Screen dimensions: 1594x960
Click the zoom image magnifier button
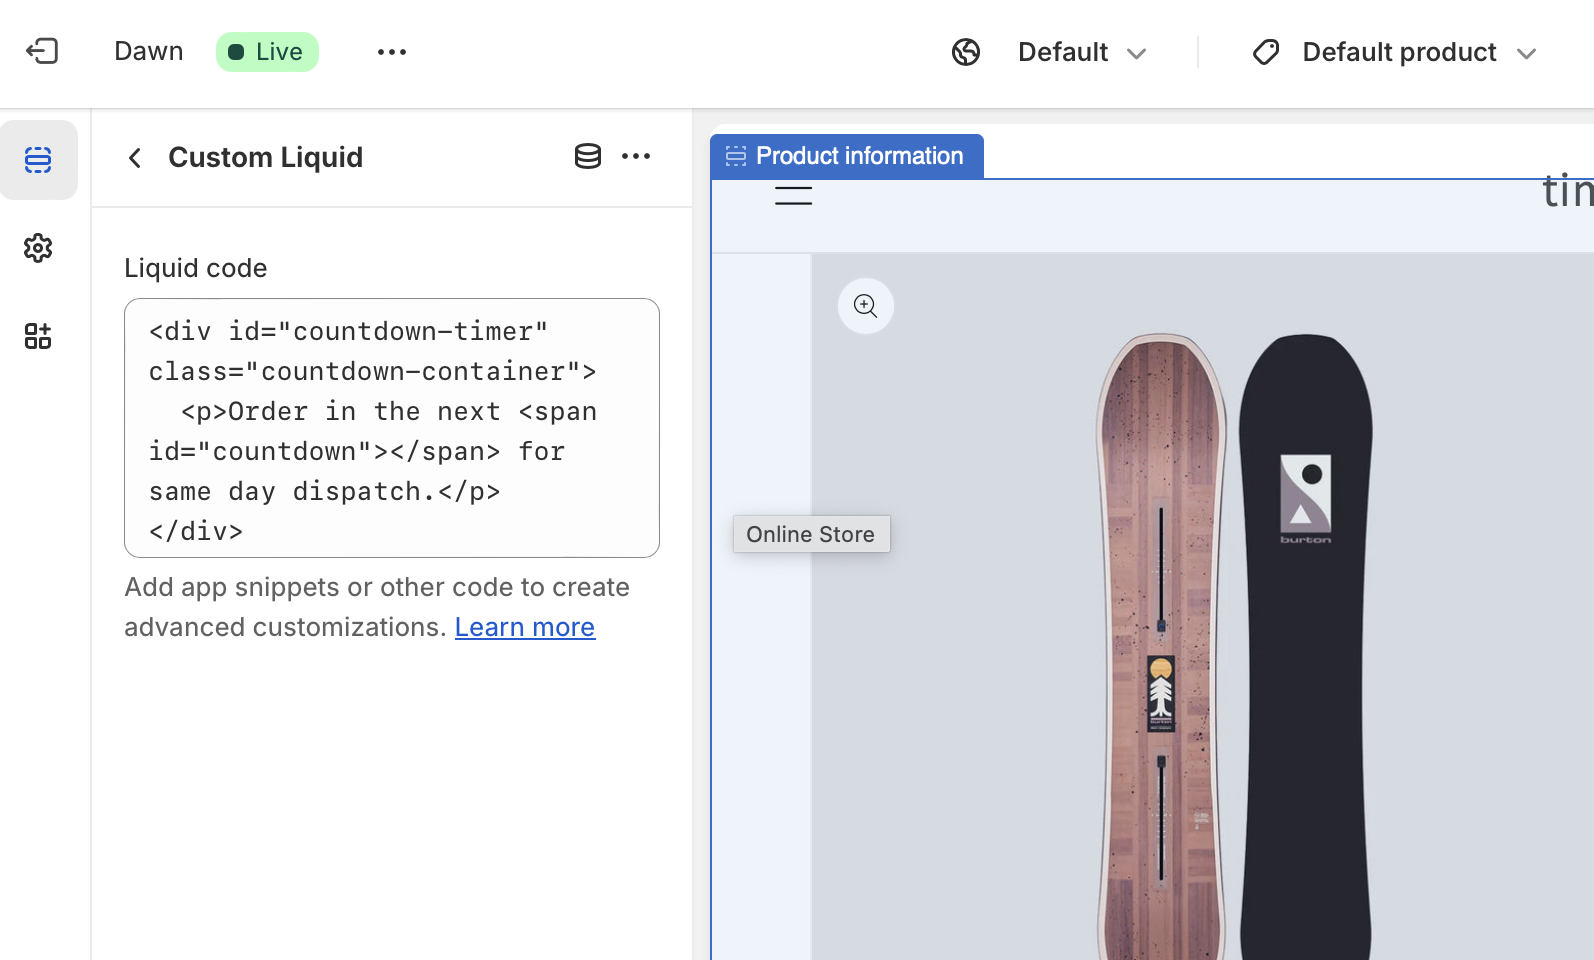click(866, 306)
